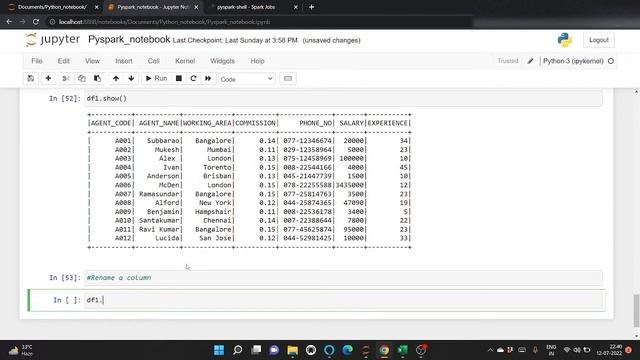640x360 pixels.
Task: Move selected cell down
Action: tap(131, 78)
